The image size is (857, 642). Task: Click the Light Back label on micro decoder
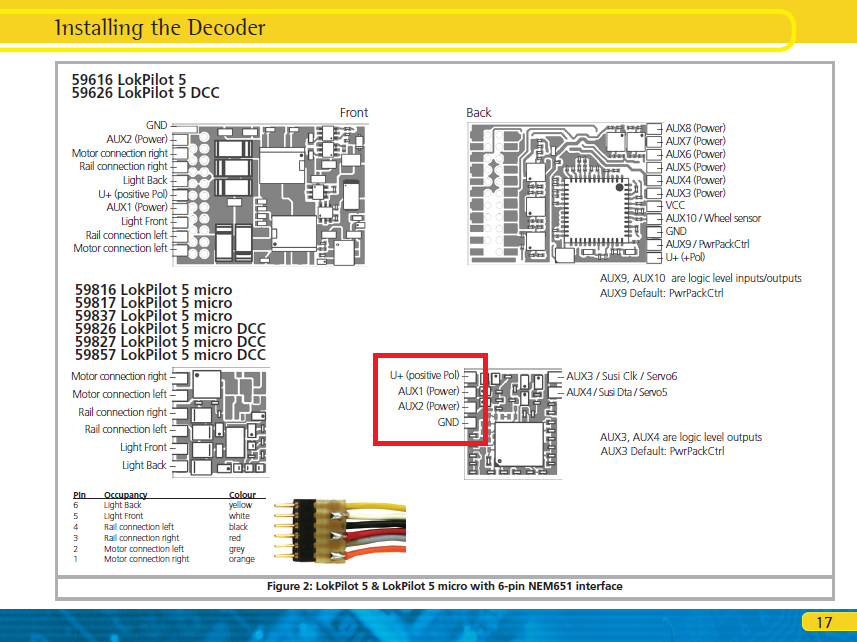(144, 465)
